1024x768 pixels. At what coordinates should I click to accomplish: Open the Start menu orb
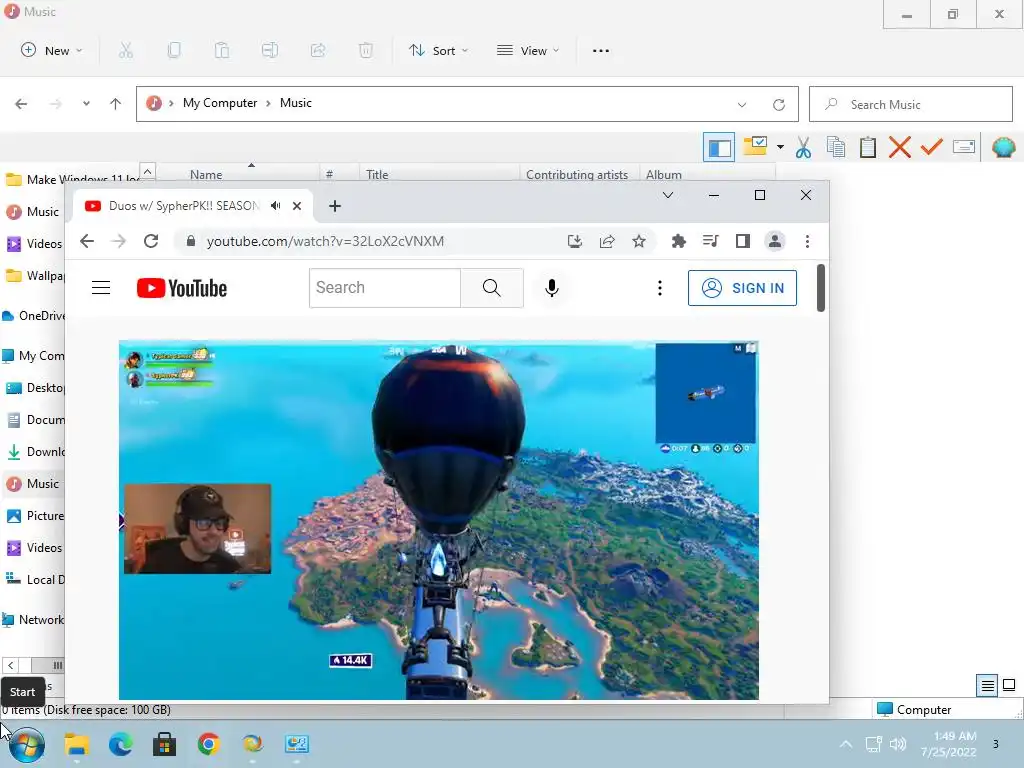pyautogui.click(x=27, y=744)
